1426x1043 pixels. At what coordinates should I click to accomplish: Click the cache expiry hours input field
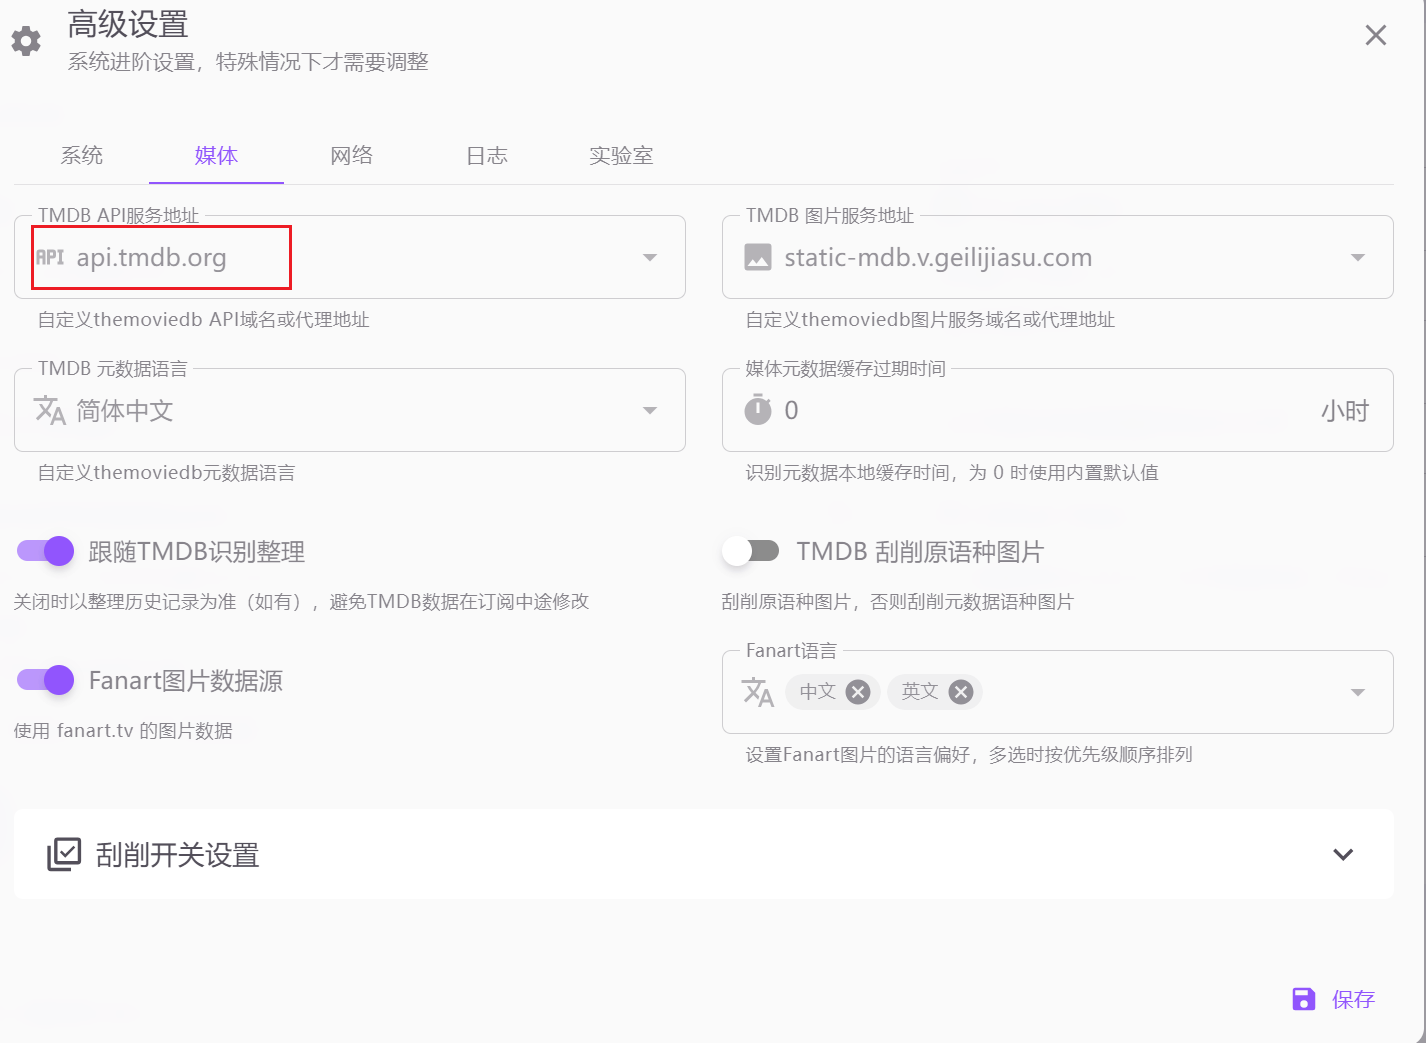point(1040,411)
